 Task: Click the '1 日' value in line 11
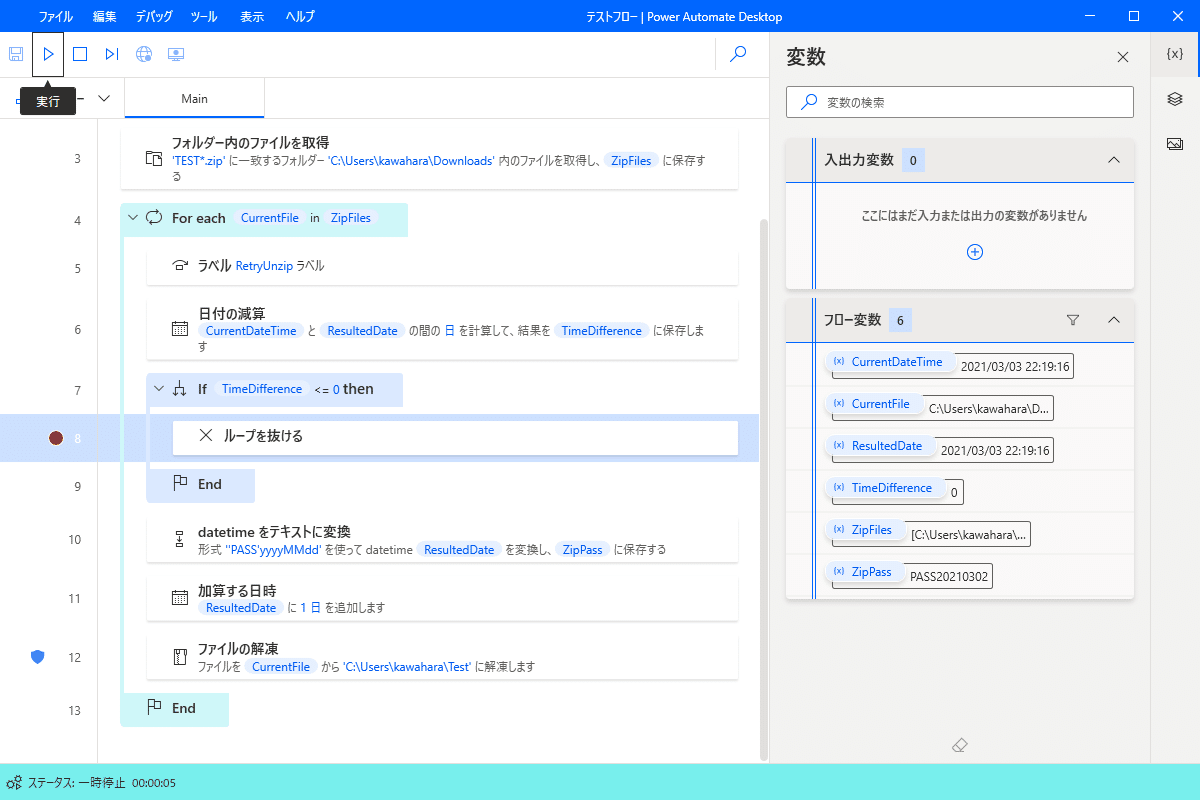point(311,608)
